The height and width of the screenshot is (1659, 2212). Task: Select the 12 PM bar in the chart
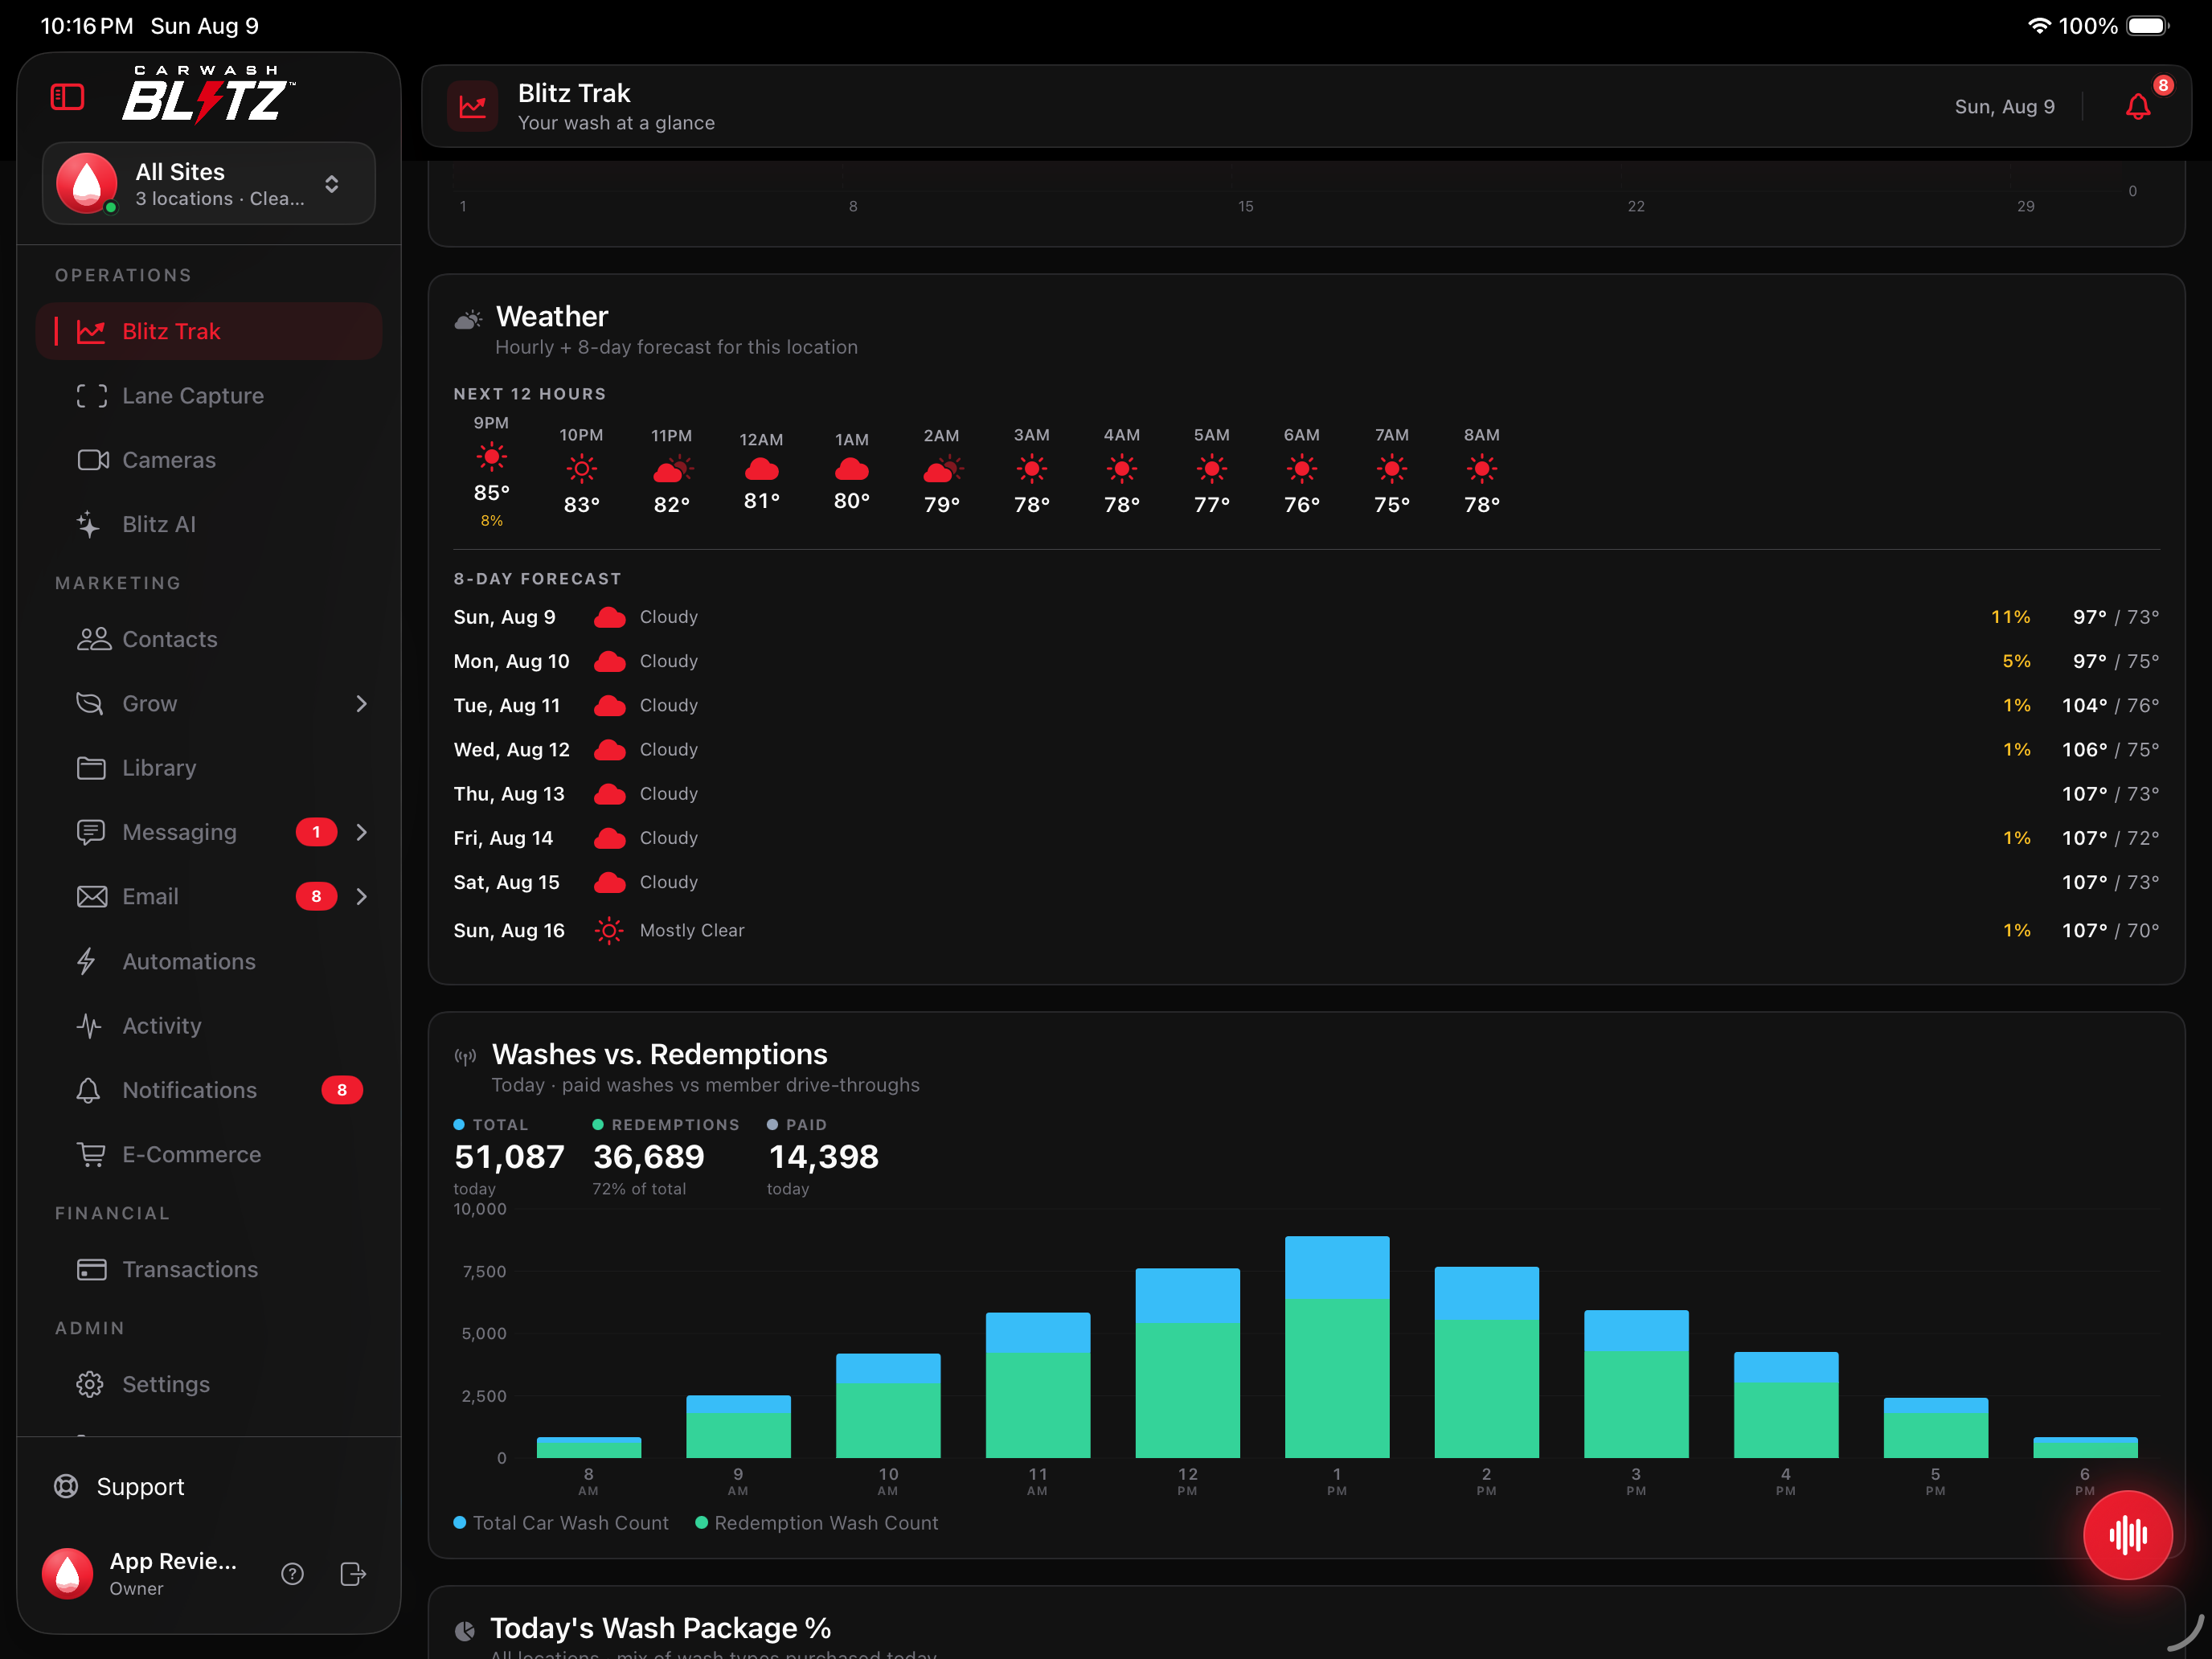click(1187, 1363)
